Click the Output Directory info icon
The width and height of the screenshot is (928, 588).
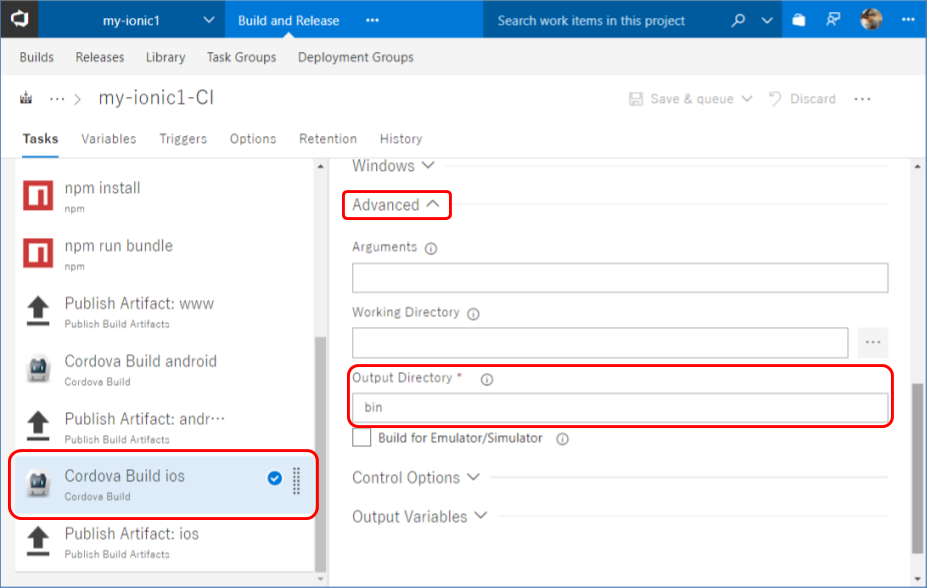tap(486, 379)
